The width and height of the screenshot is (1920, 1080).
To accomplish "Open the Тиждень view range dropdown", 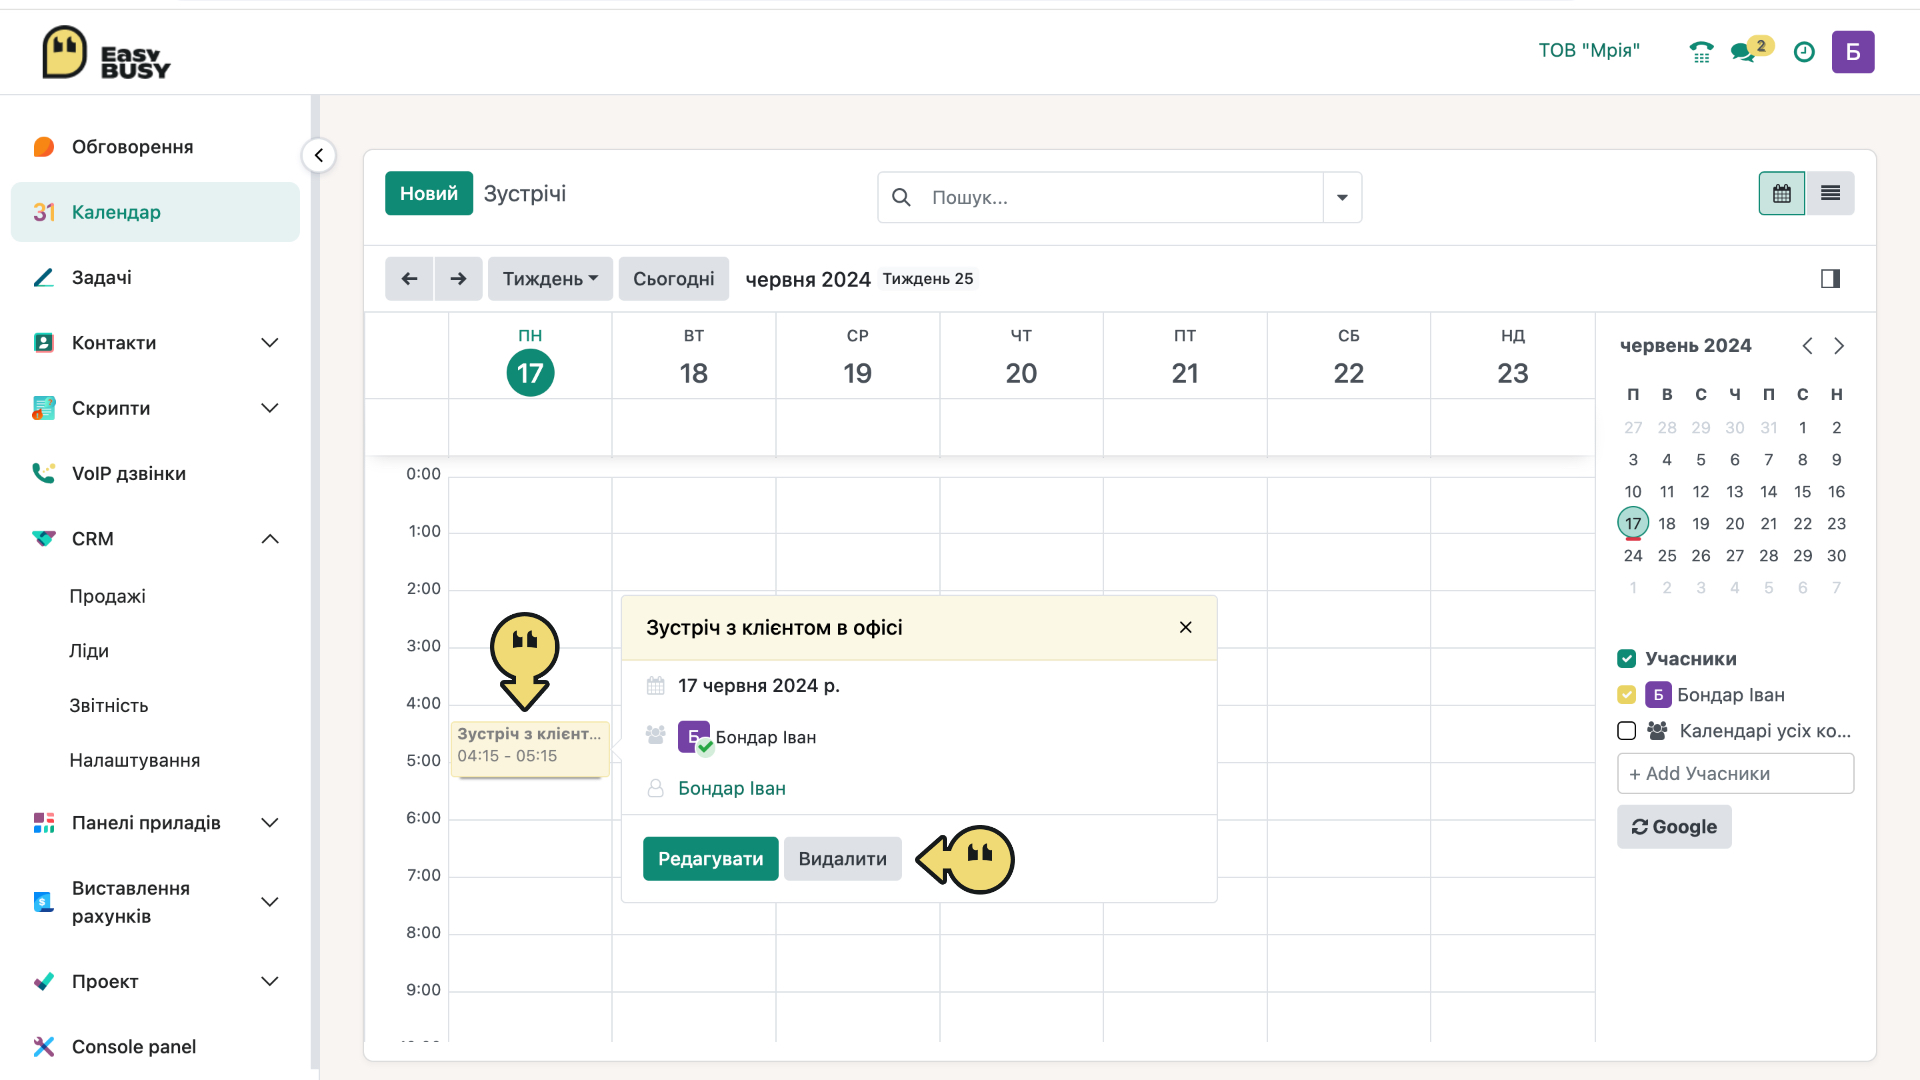I will tap(550, 279).
